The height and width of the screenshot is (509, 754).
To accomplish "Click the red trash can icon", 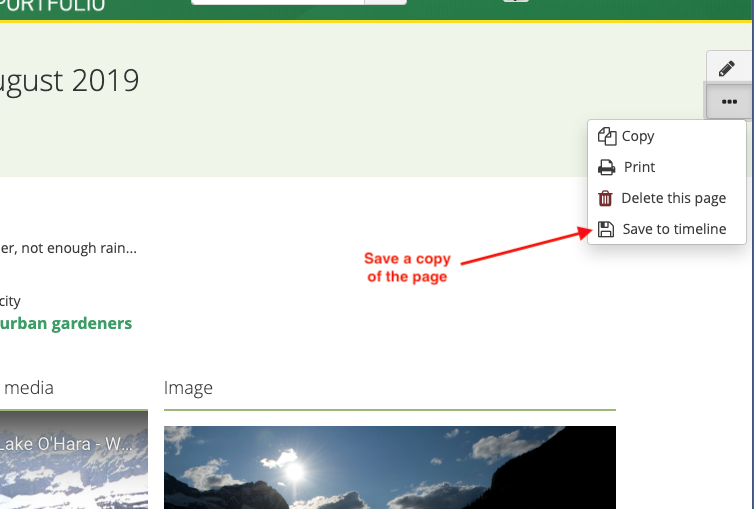I will [x=605, y=198].
